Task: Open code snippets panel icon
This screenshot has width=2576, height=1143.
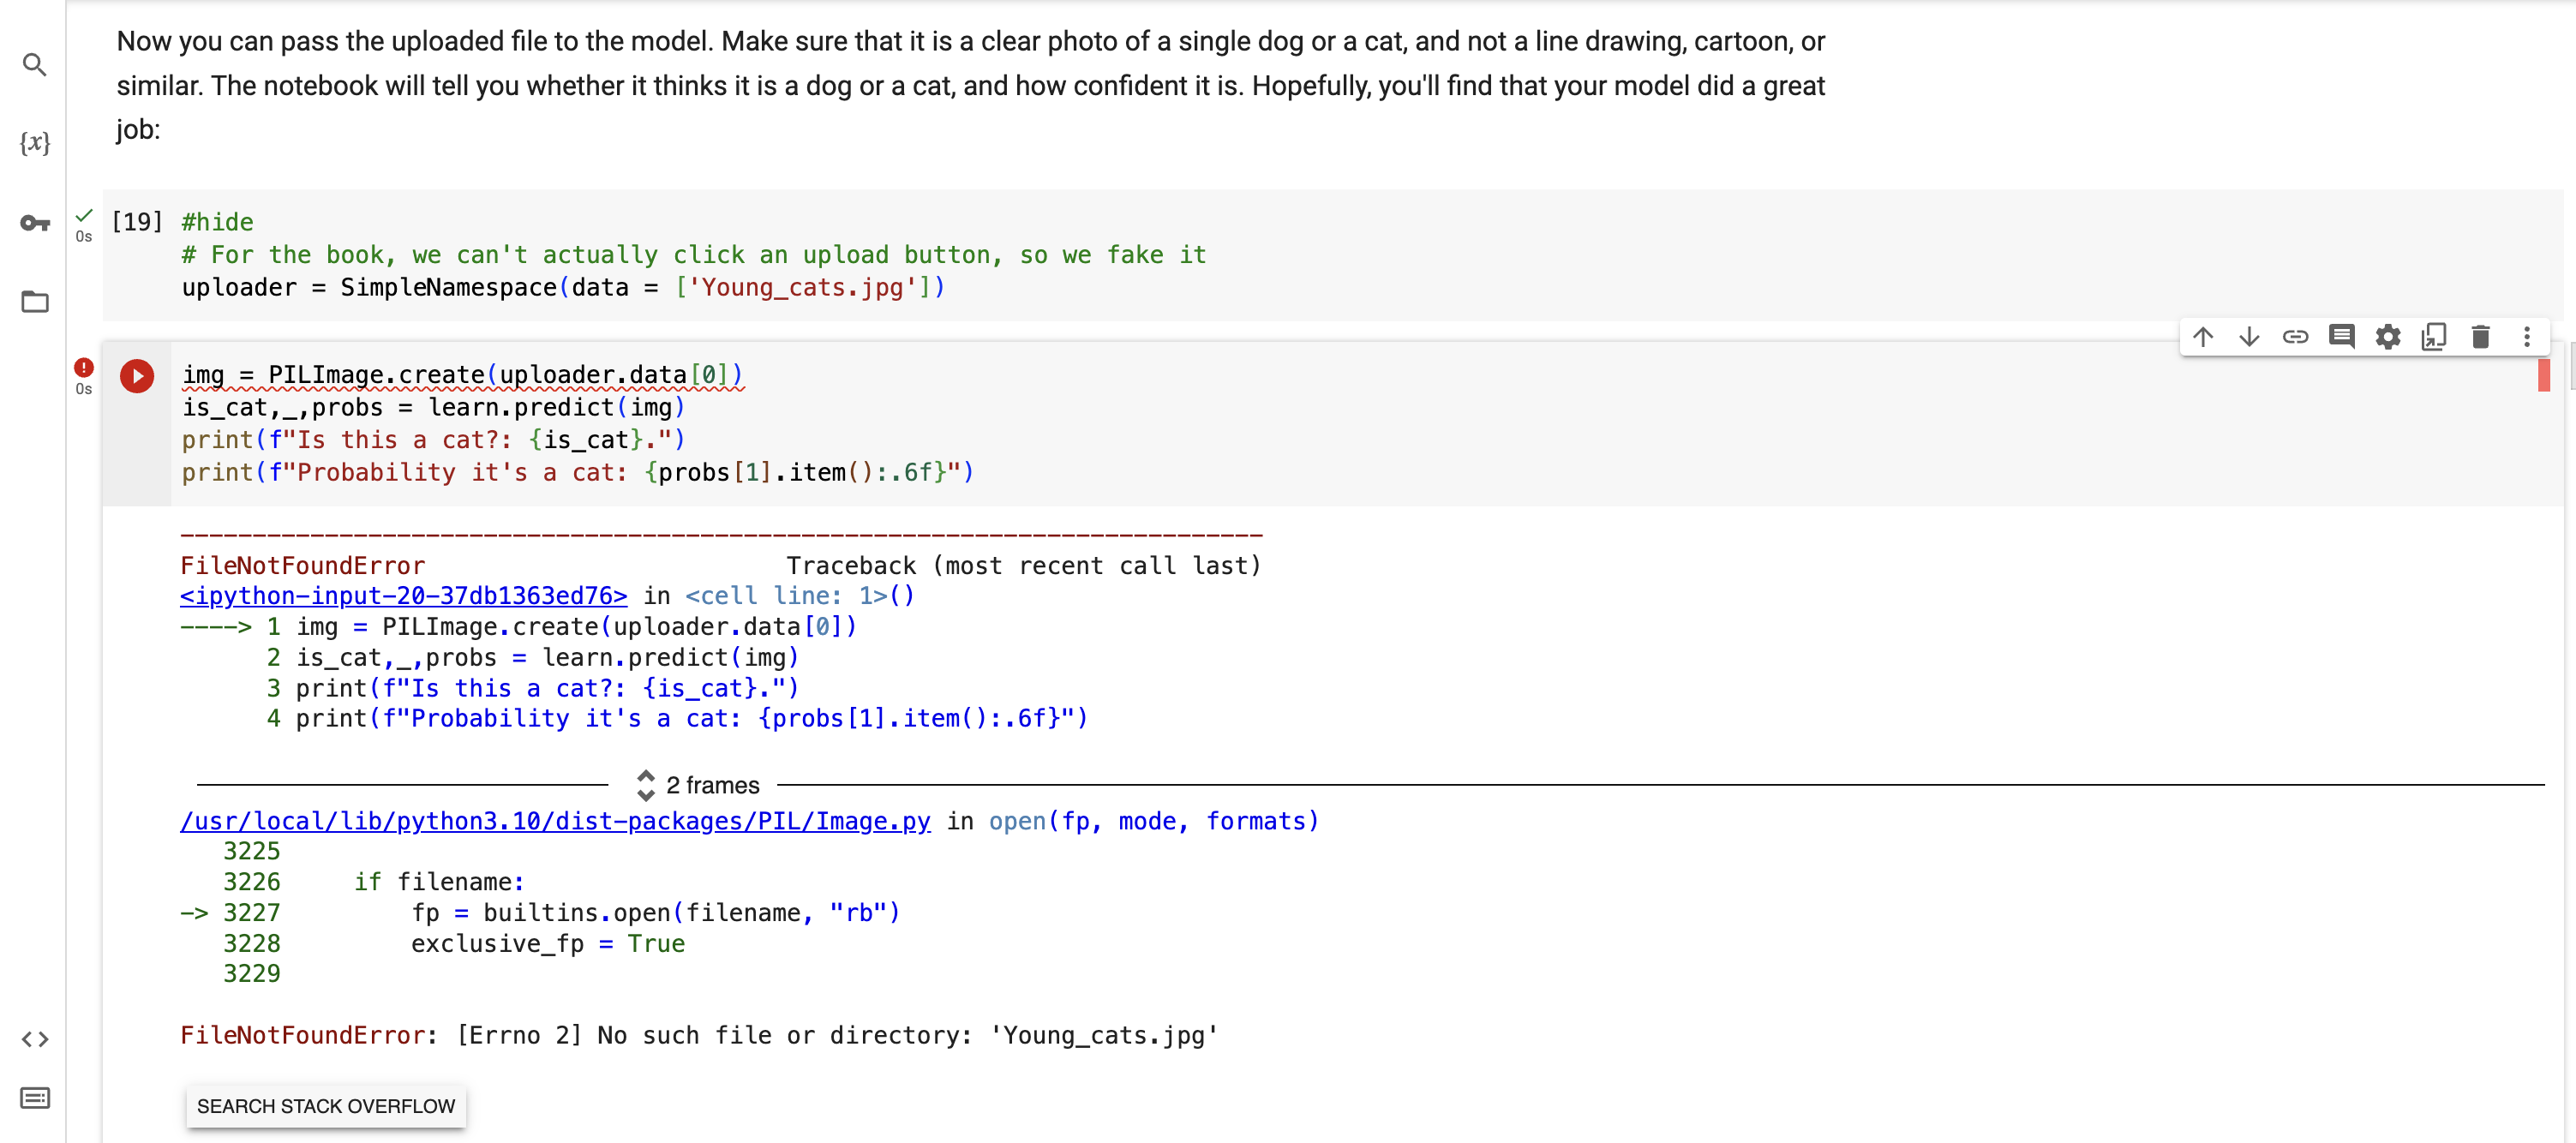Action: tap(35, 1039)
